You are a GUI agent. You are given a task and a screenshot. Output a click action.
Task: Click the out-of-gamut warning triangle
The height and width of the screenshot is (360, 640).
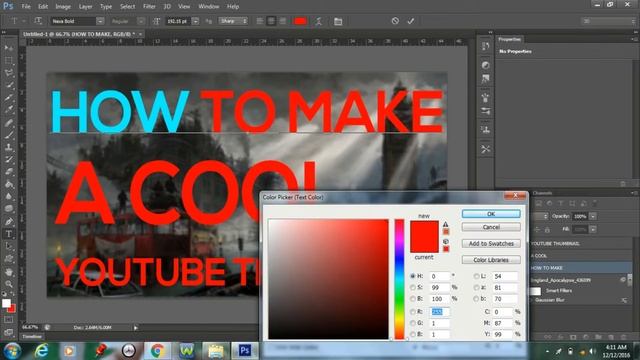446,224
